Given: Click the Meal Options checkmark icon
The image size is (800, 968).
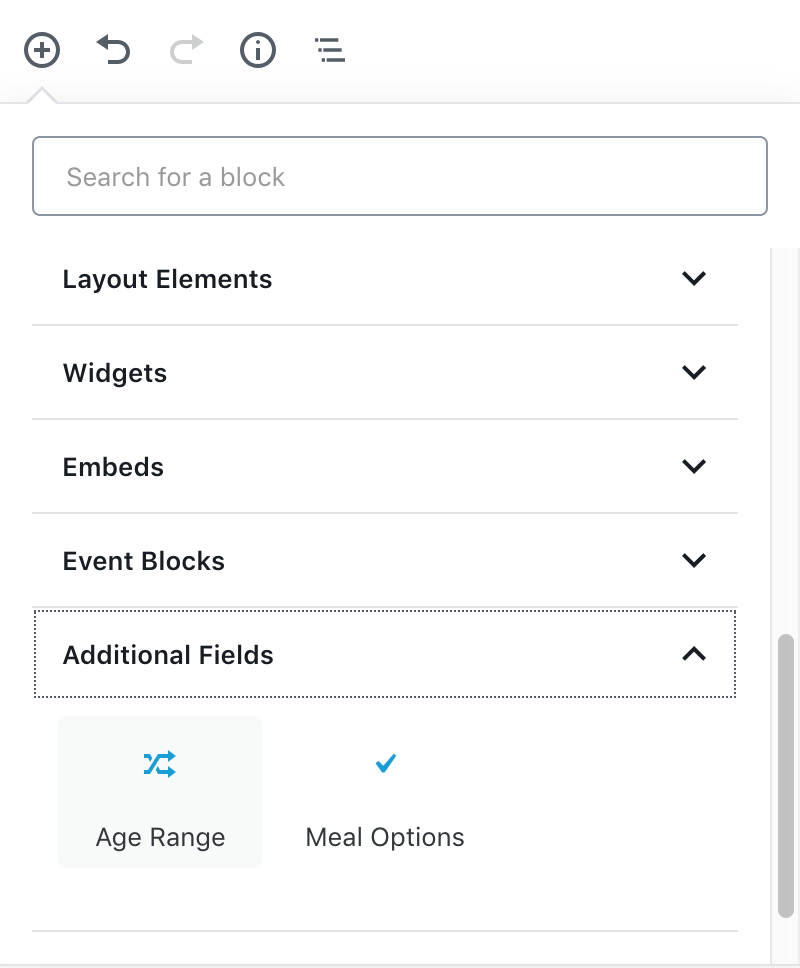Looking at the screenshot, I should point(385,765).
